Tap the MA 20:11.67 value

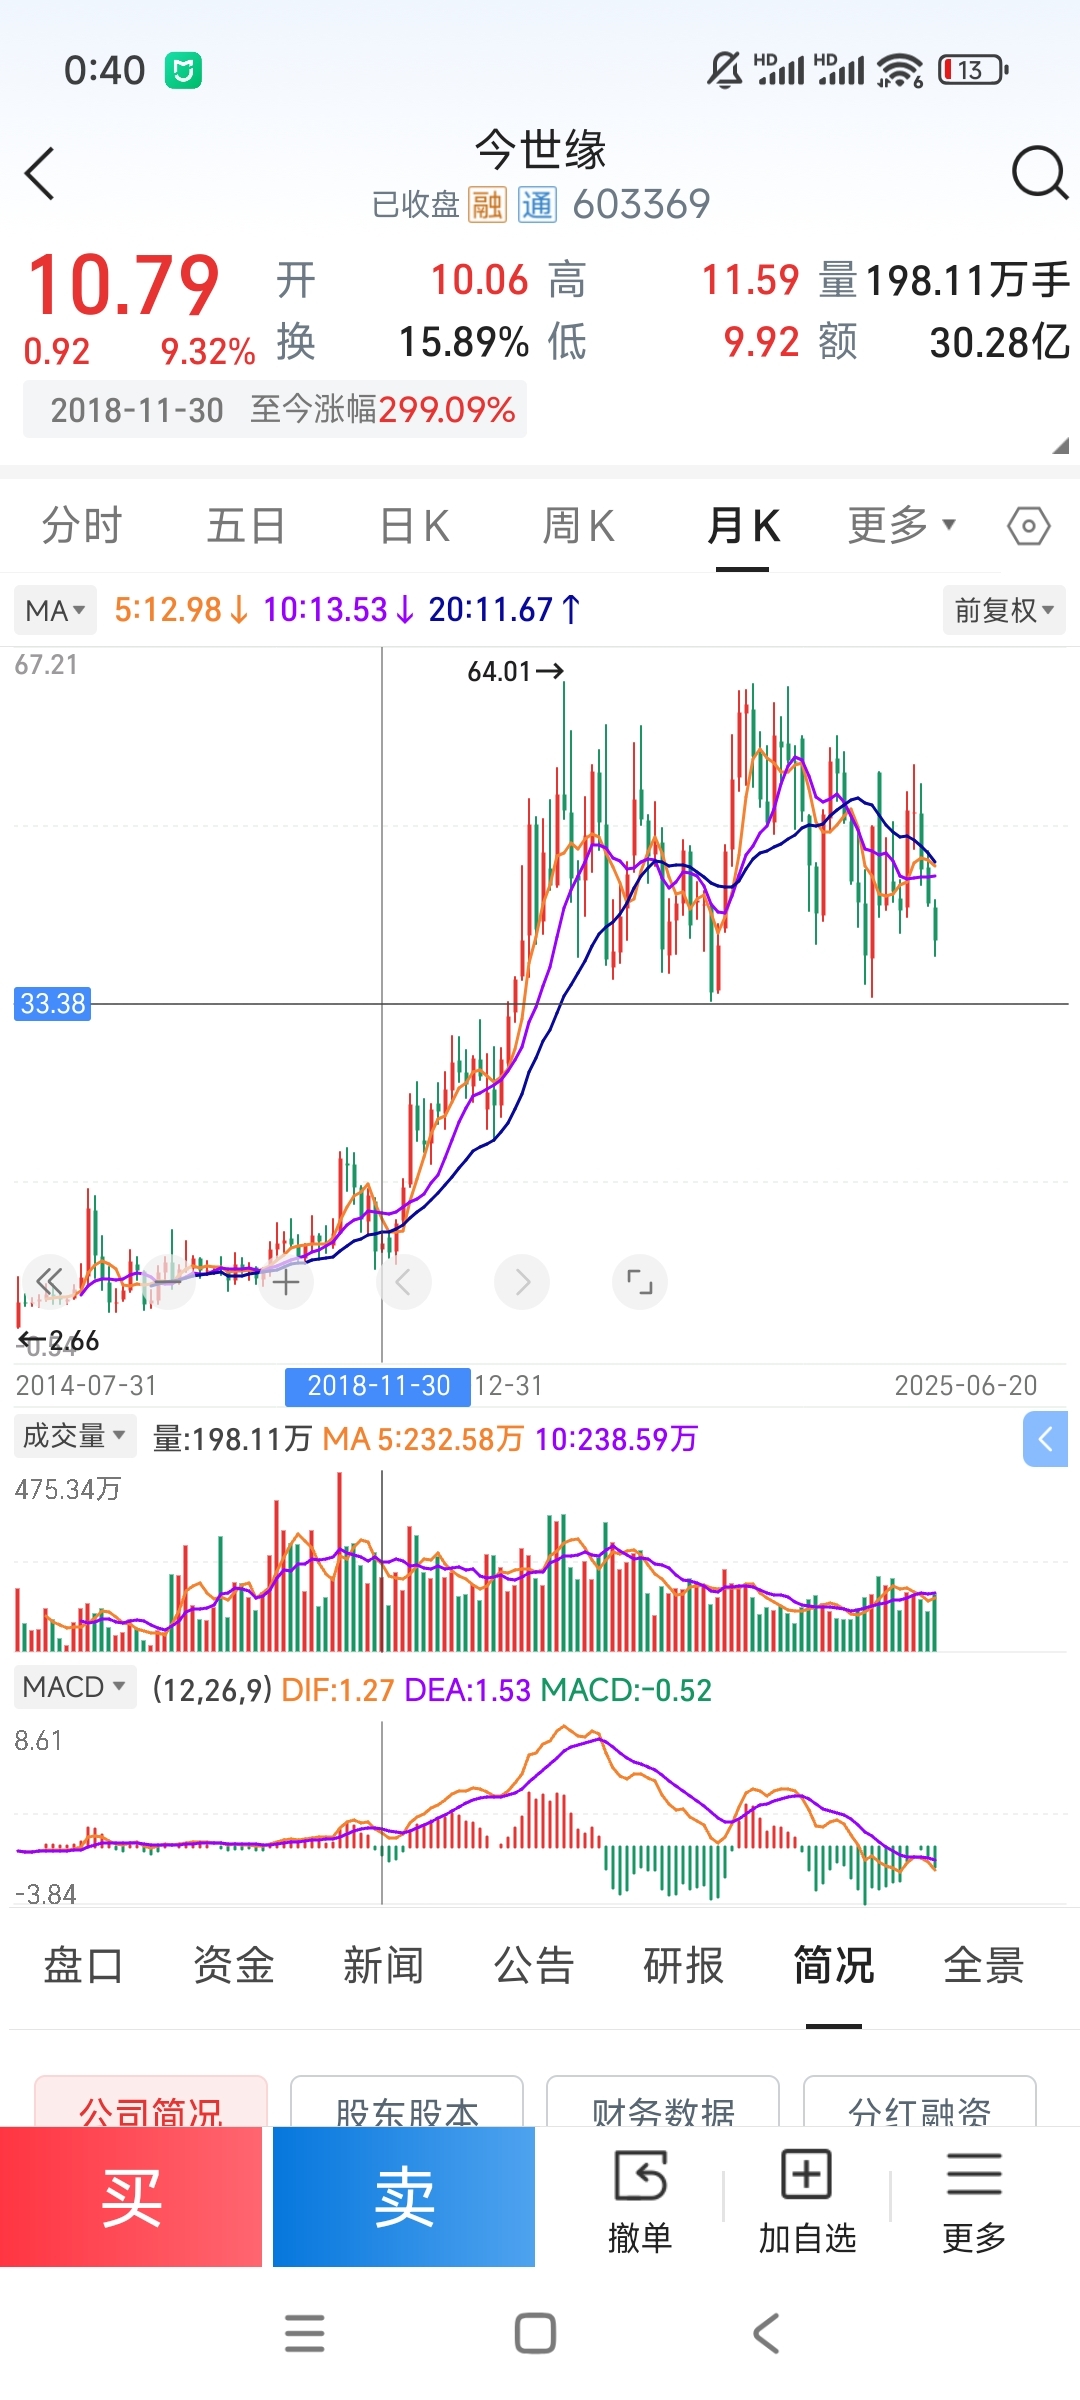click(504, 610)
